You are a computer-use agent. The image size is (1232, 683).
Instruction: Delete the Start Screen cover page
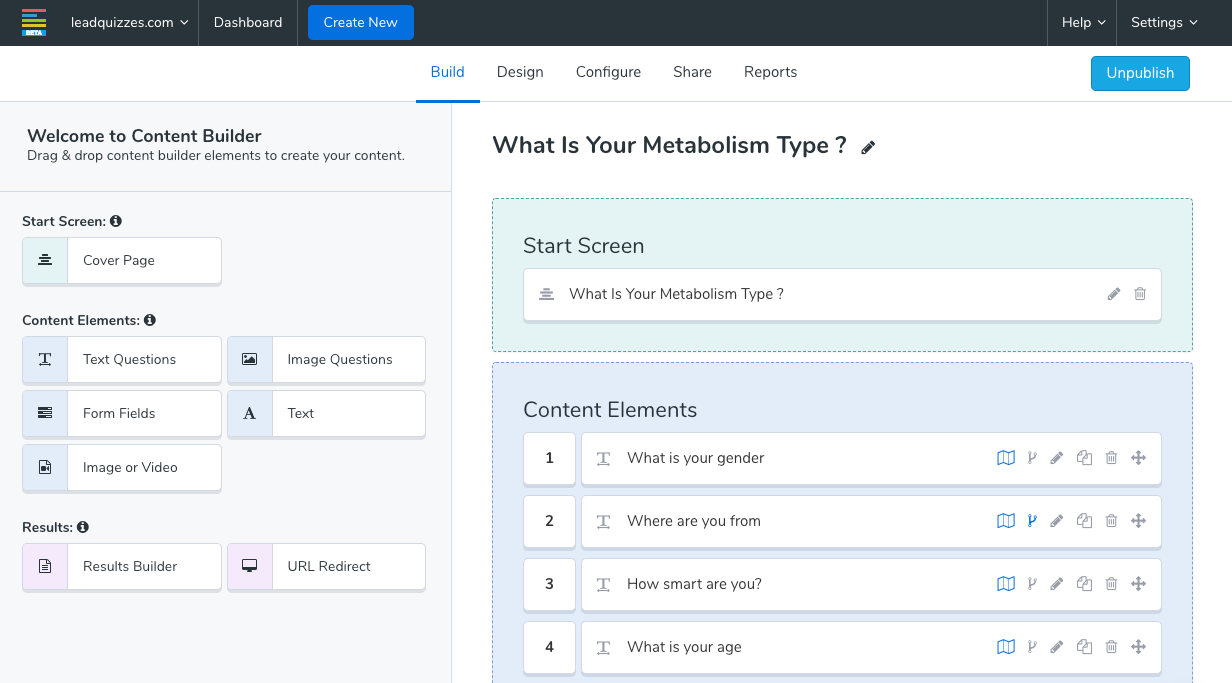(x=1140, y=294)
